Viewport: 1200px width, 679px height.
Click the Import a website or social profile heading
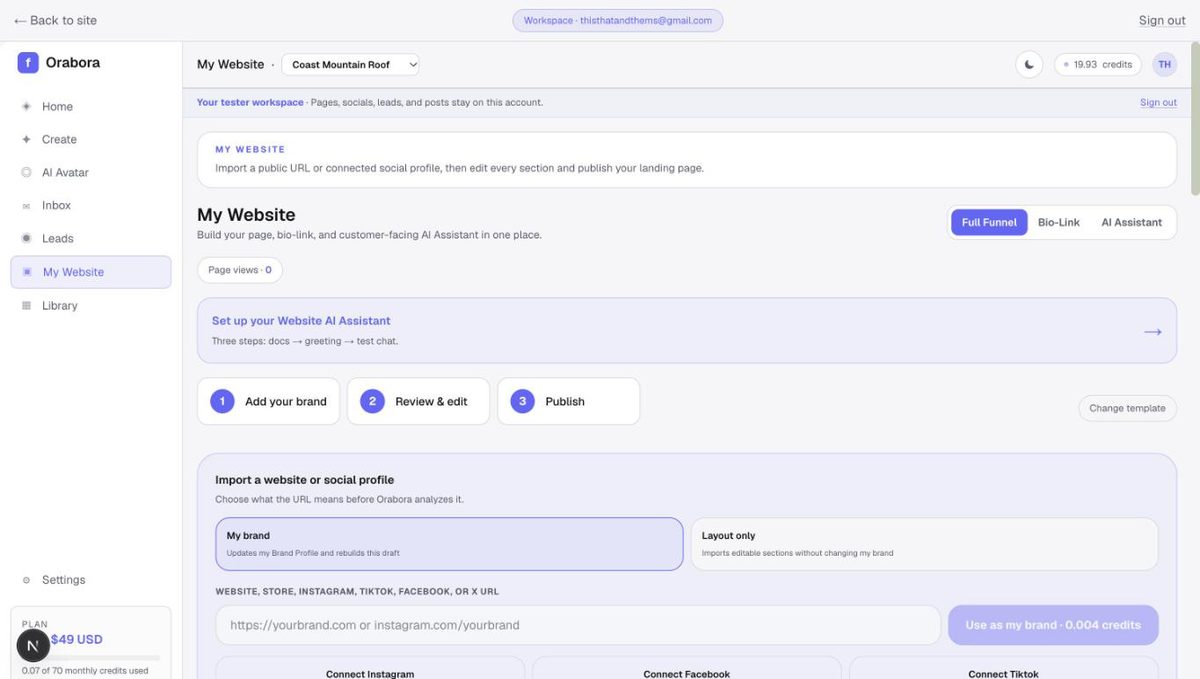click(304, 480)
